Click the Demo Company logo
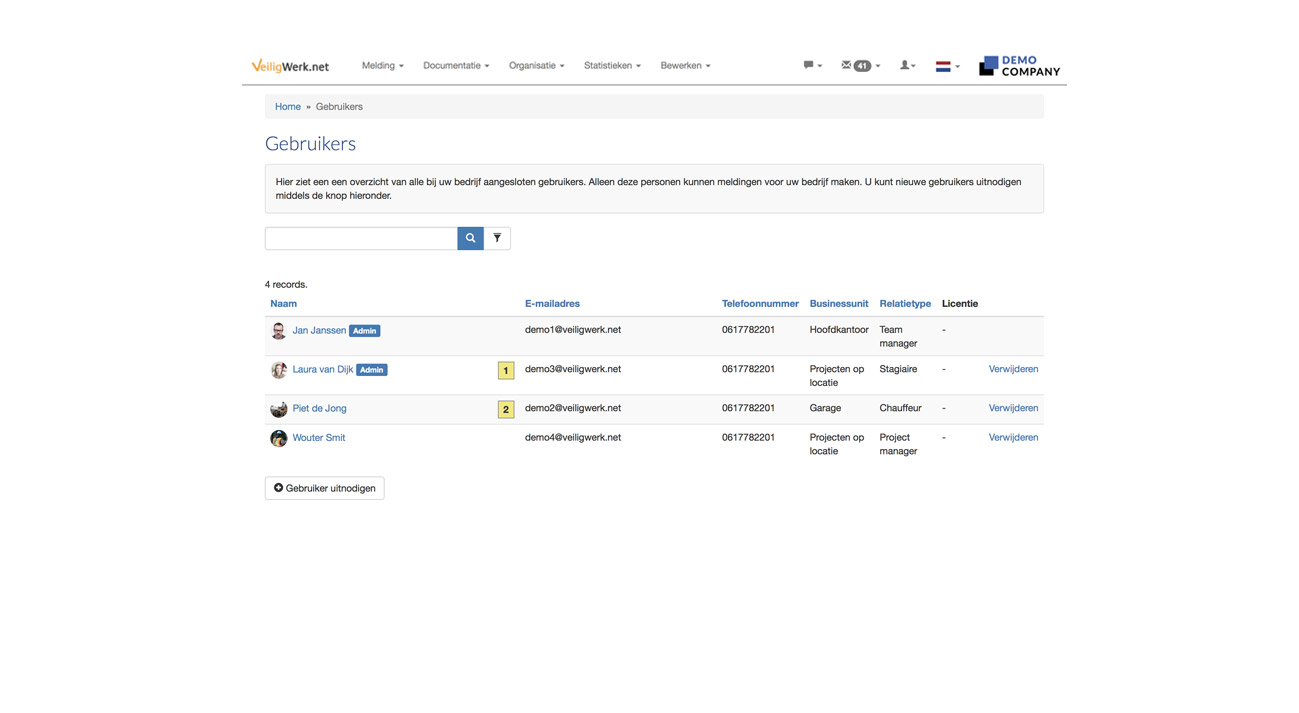The width and height of the screenshot is (1299, 713). pyautogui.click(x=1019, y=66)
